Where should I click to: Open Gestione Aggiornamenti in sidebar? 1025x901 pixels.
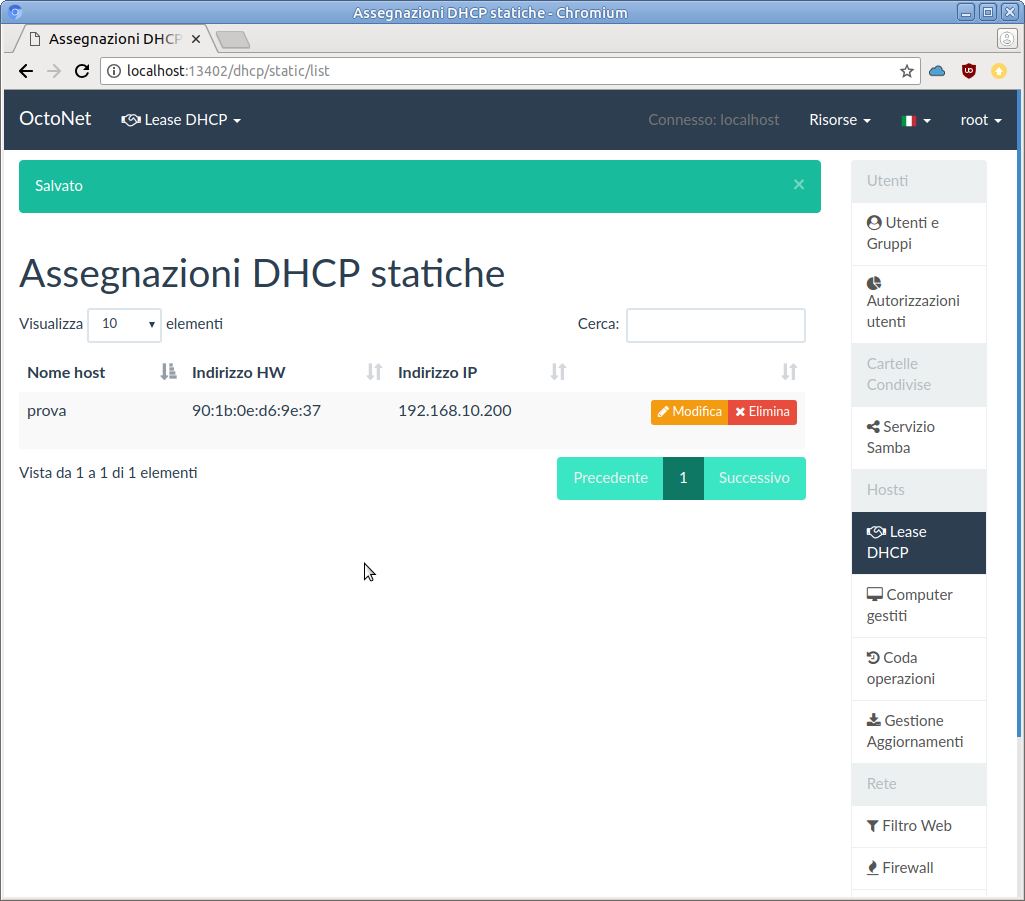pyautogui.click(x=918, y=732)
